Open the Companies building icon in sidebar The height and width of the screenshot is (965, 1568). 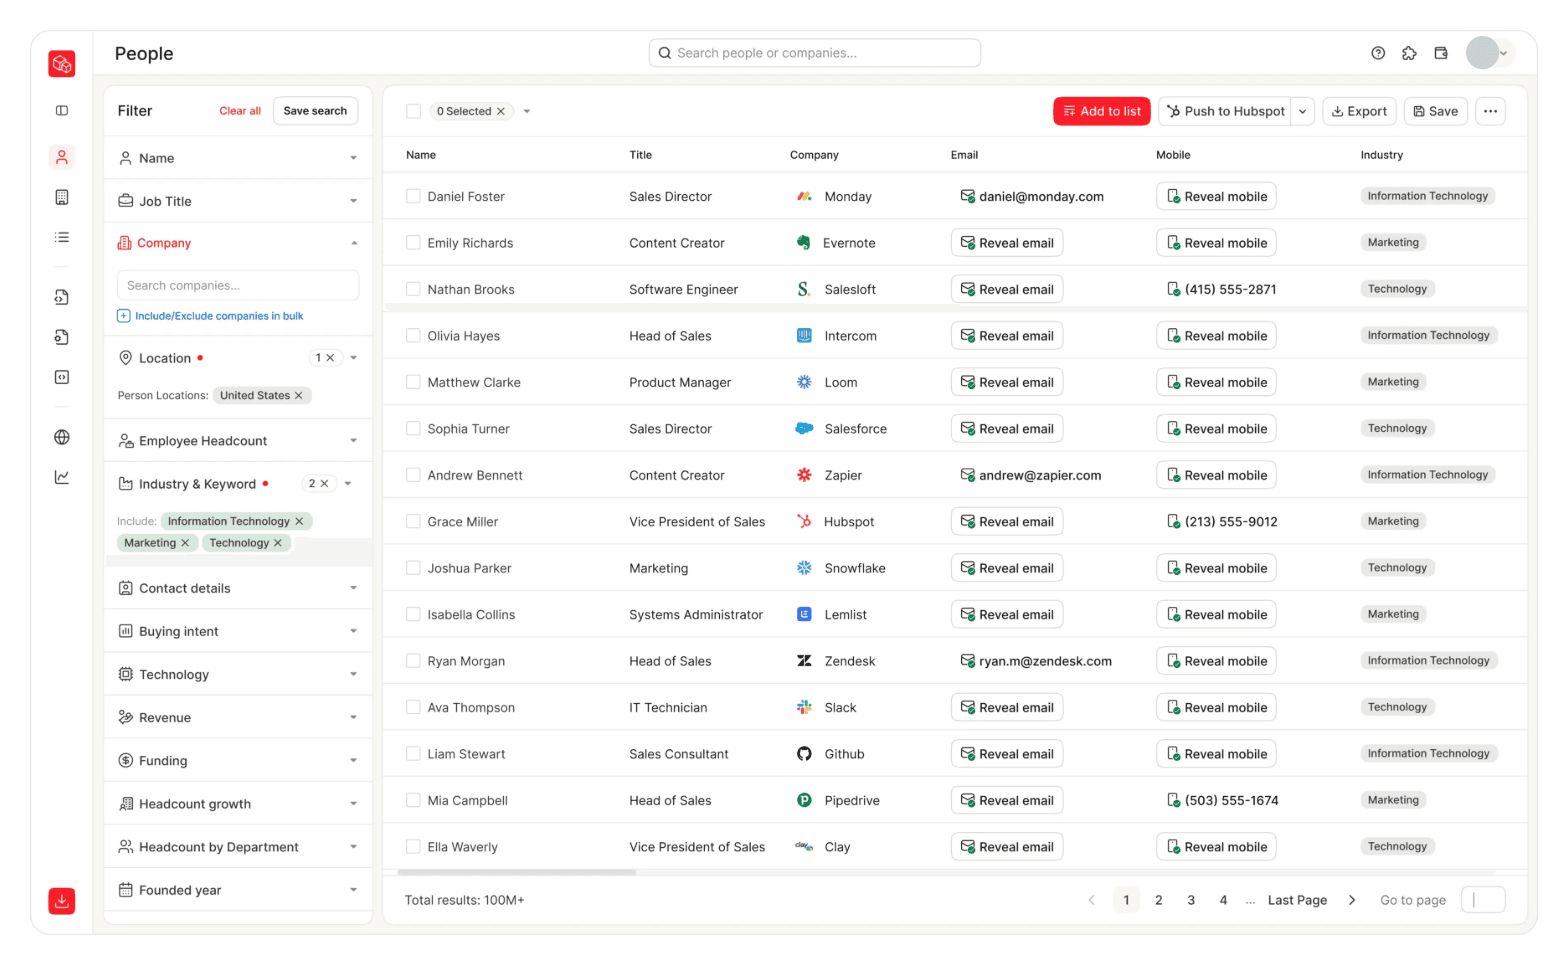[x=62, y=197]
